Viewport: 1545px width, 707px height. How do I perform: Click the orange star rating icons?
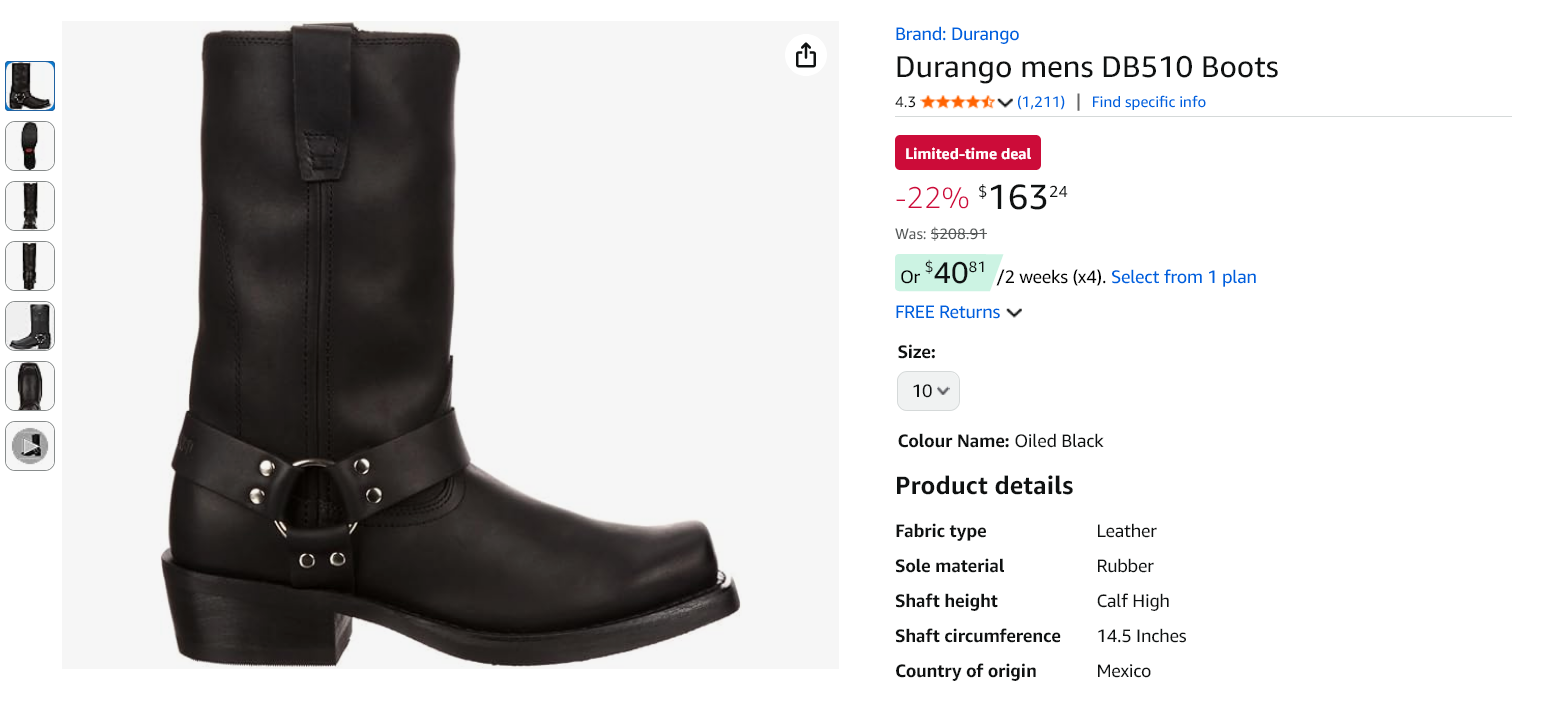(x=957, y=102)
